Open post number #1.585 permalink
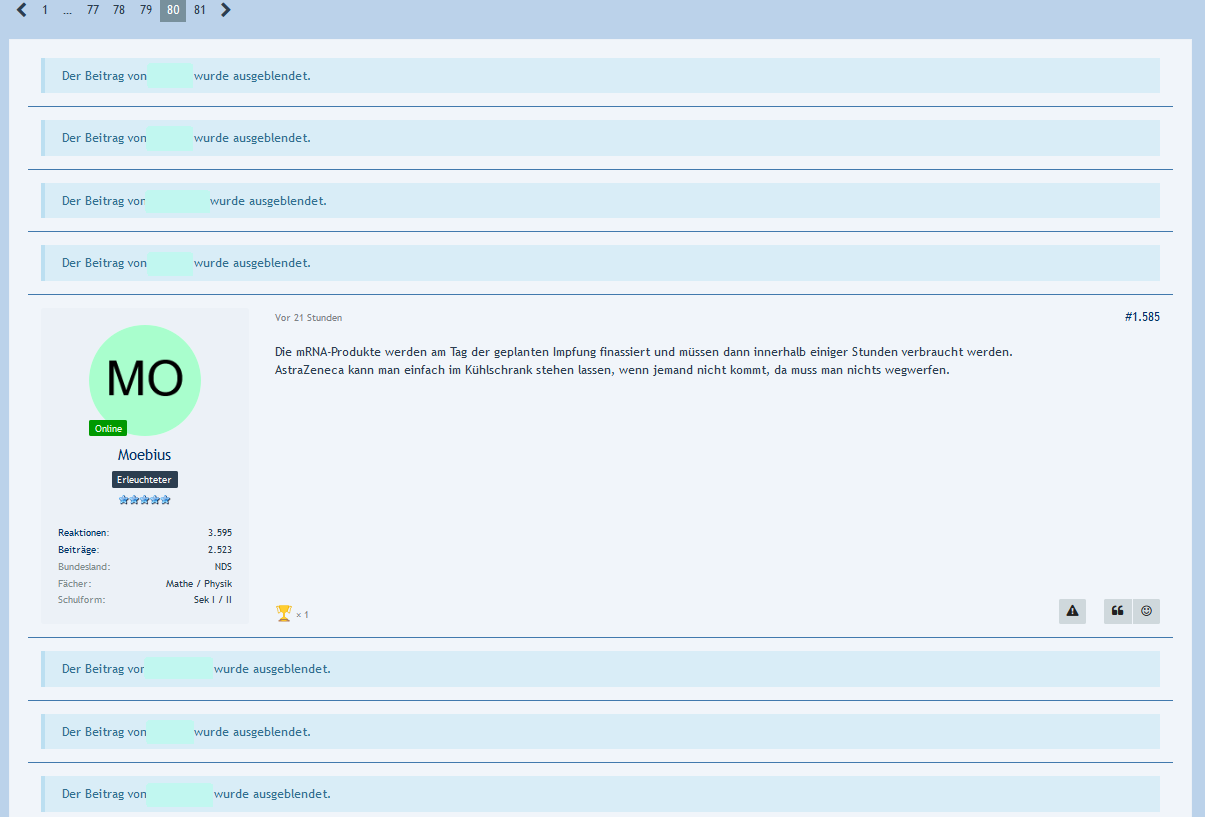Viewport: 1205px width, 817px height. tap(1142, 317)
